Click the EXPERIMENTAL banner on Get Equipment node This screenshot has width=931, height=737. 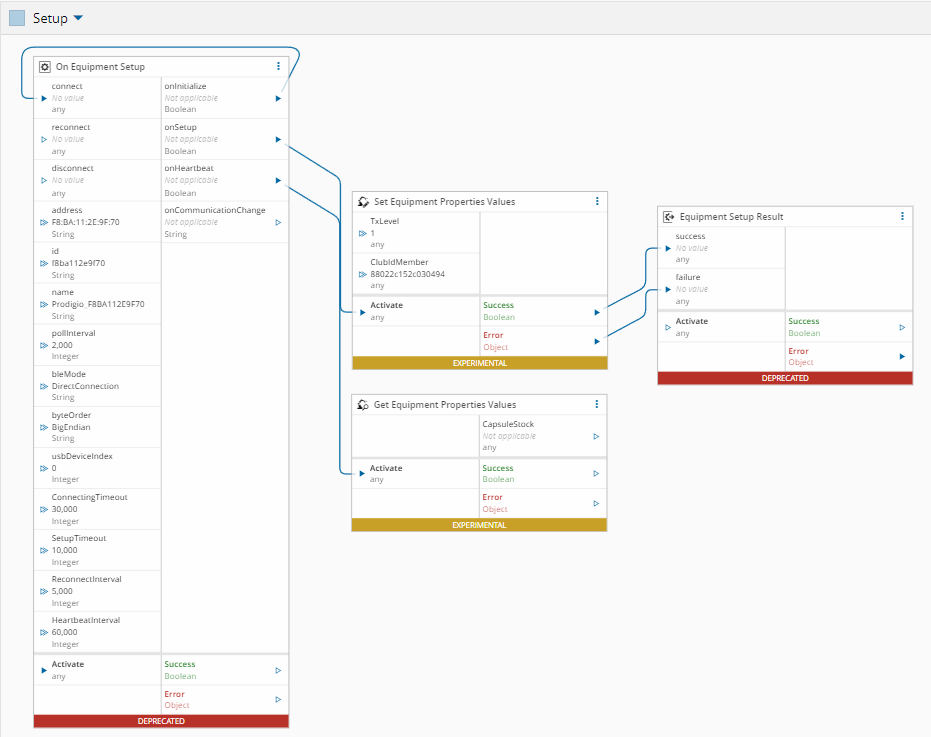pyautogui.click(x=479, y=525)
